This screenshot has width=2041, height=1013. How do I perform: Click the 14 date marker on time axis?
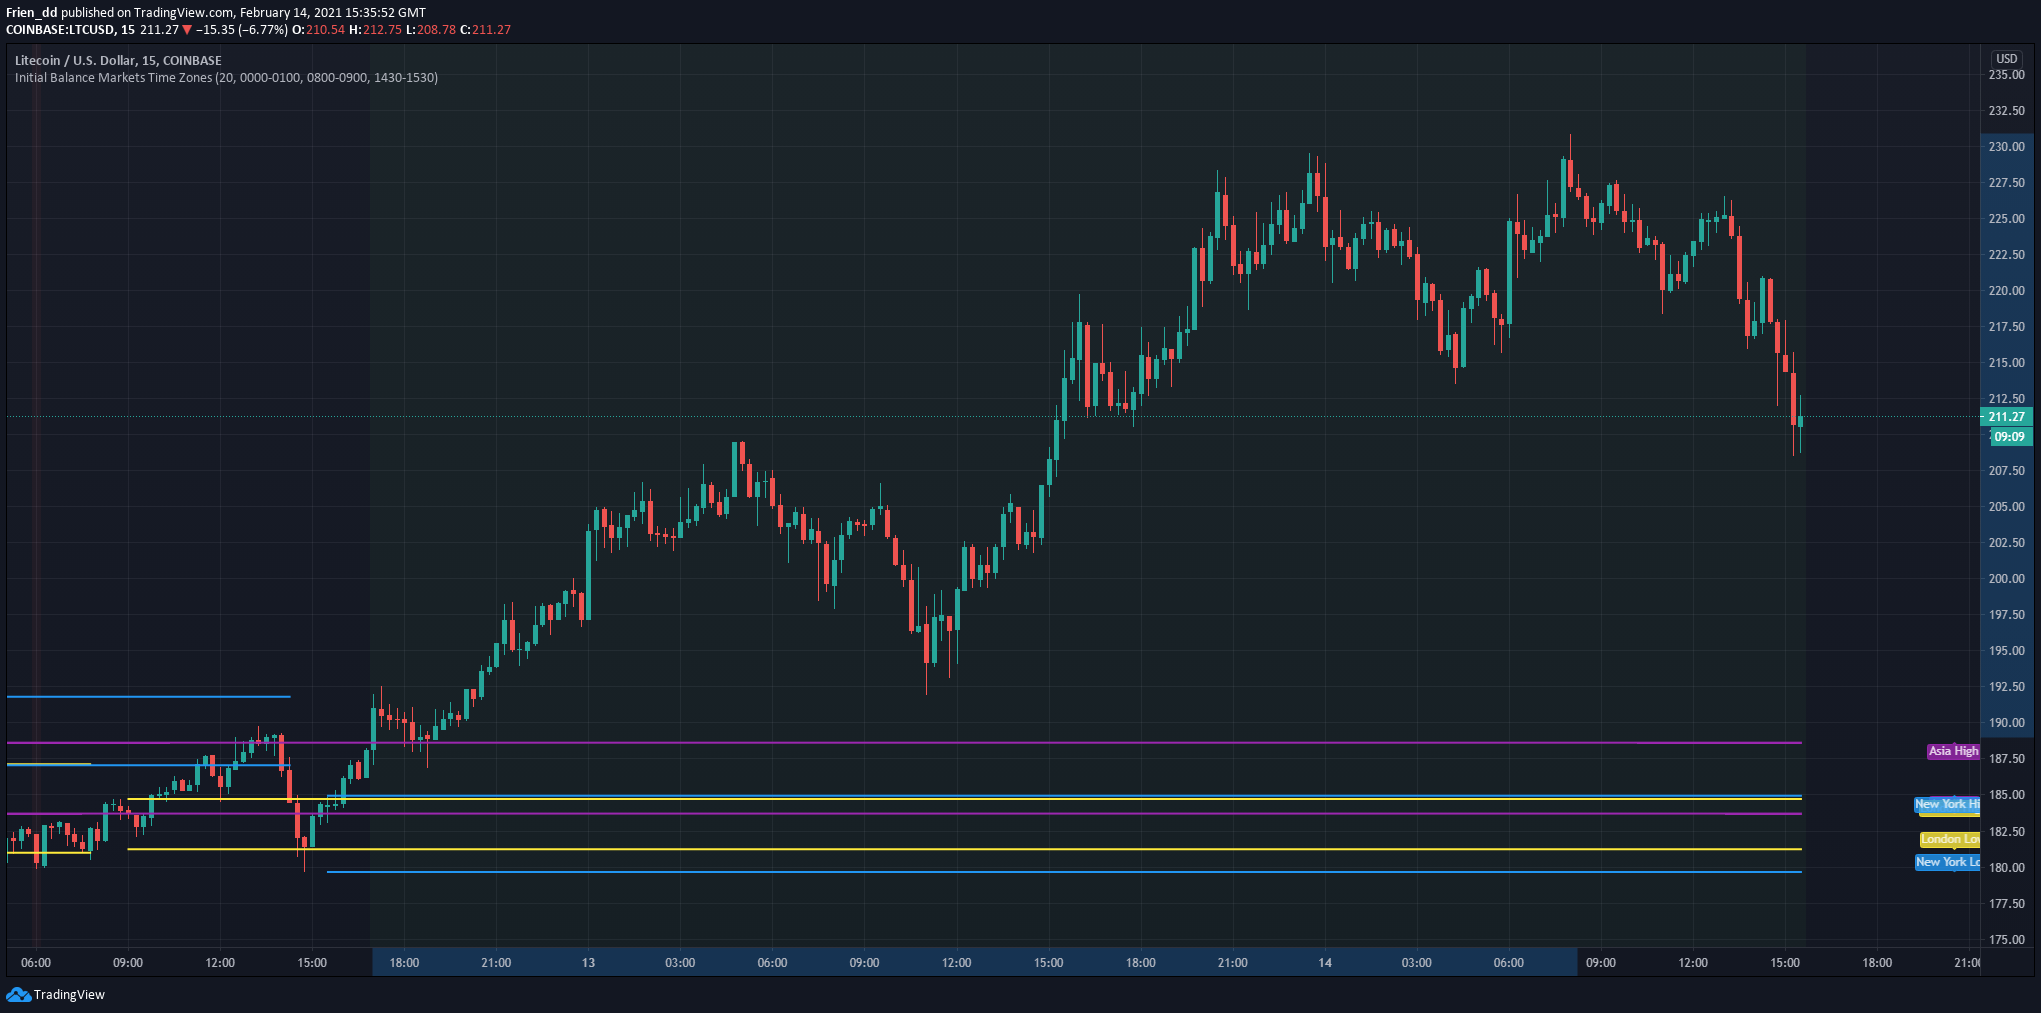[x=1325, y=963]
